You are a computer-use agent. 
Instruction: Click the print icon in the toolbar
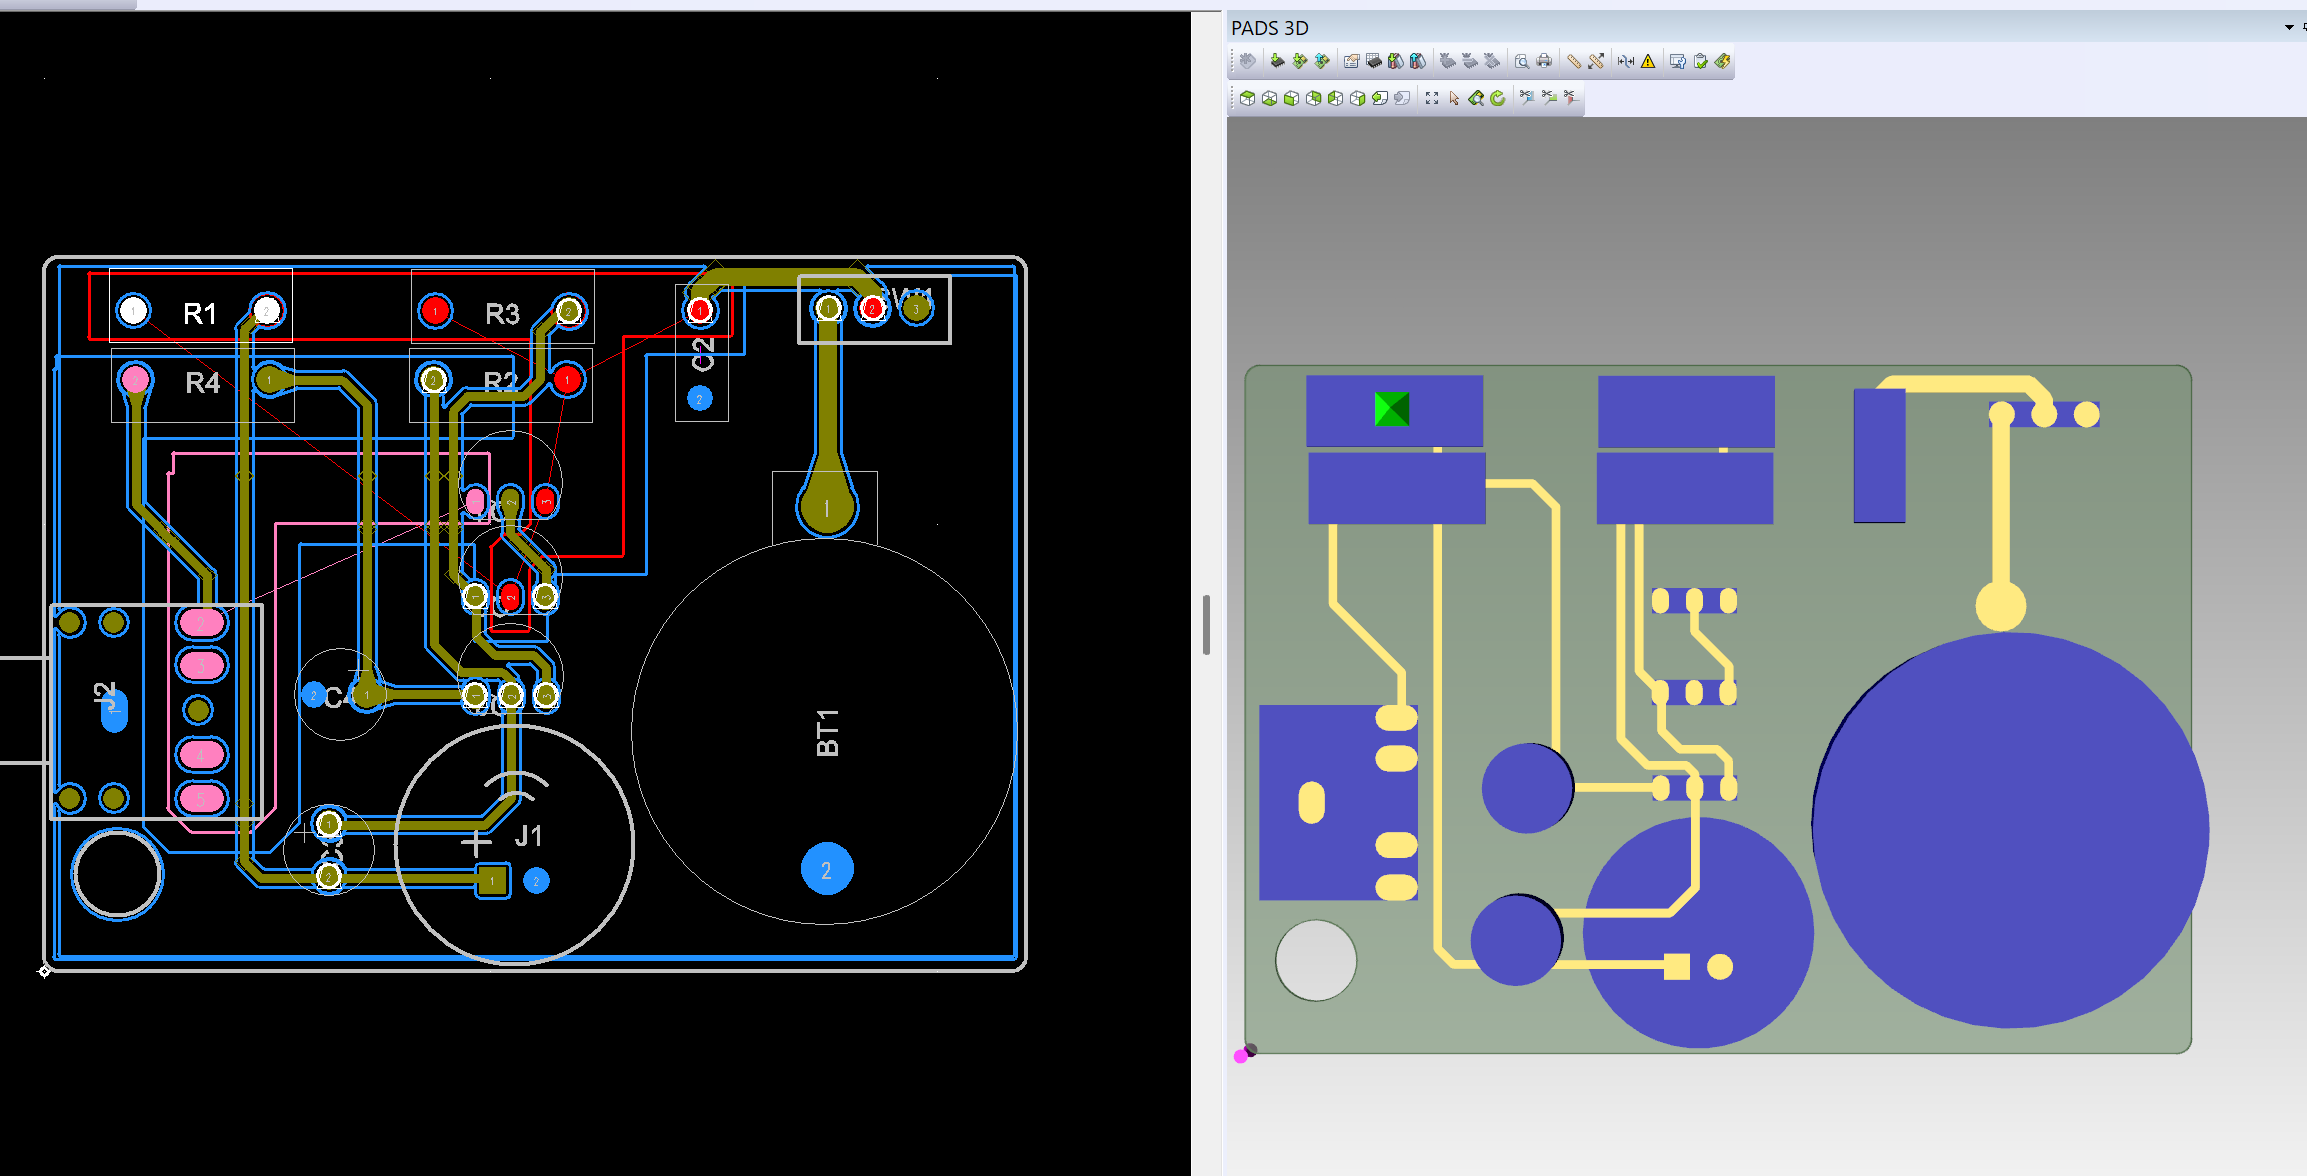(1544, 61)
